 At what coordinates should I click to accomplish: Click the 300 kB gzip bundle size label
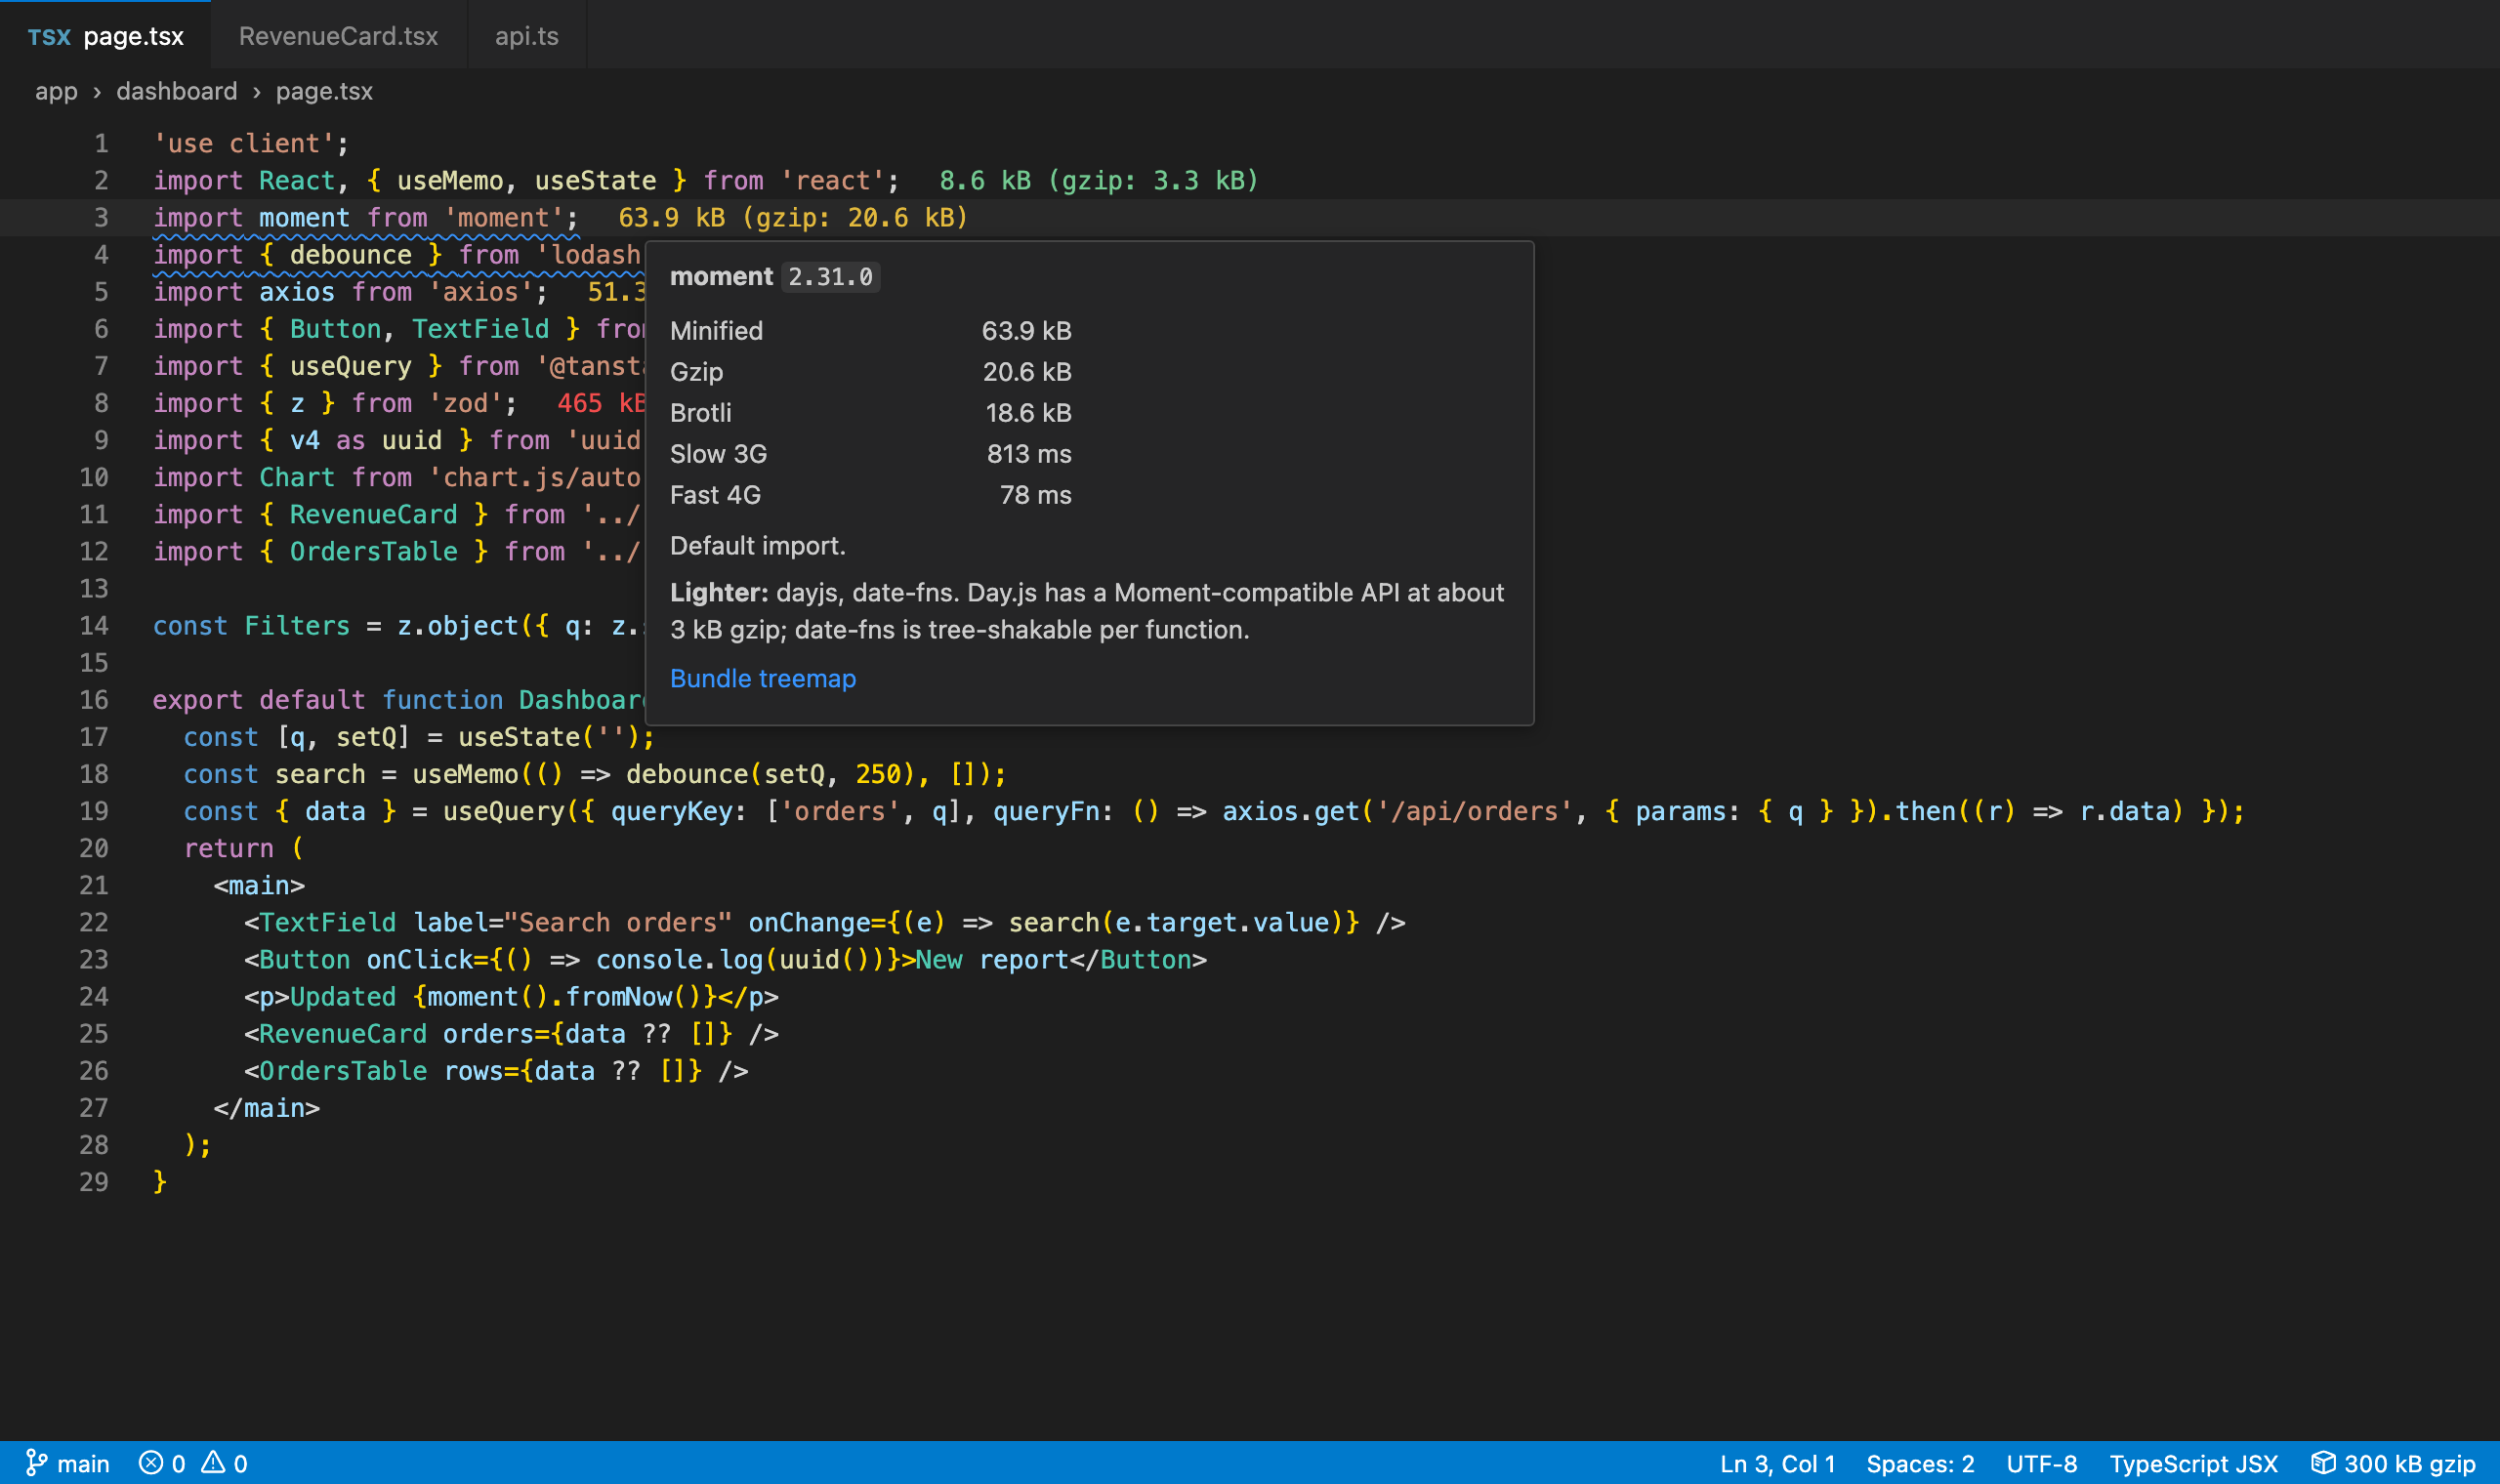coord(2409,1463)
